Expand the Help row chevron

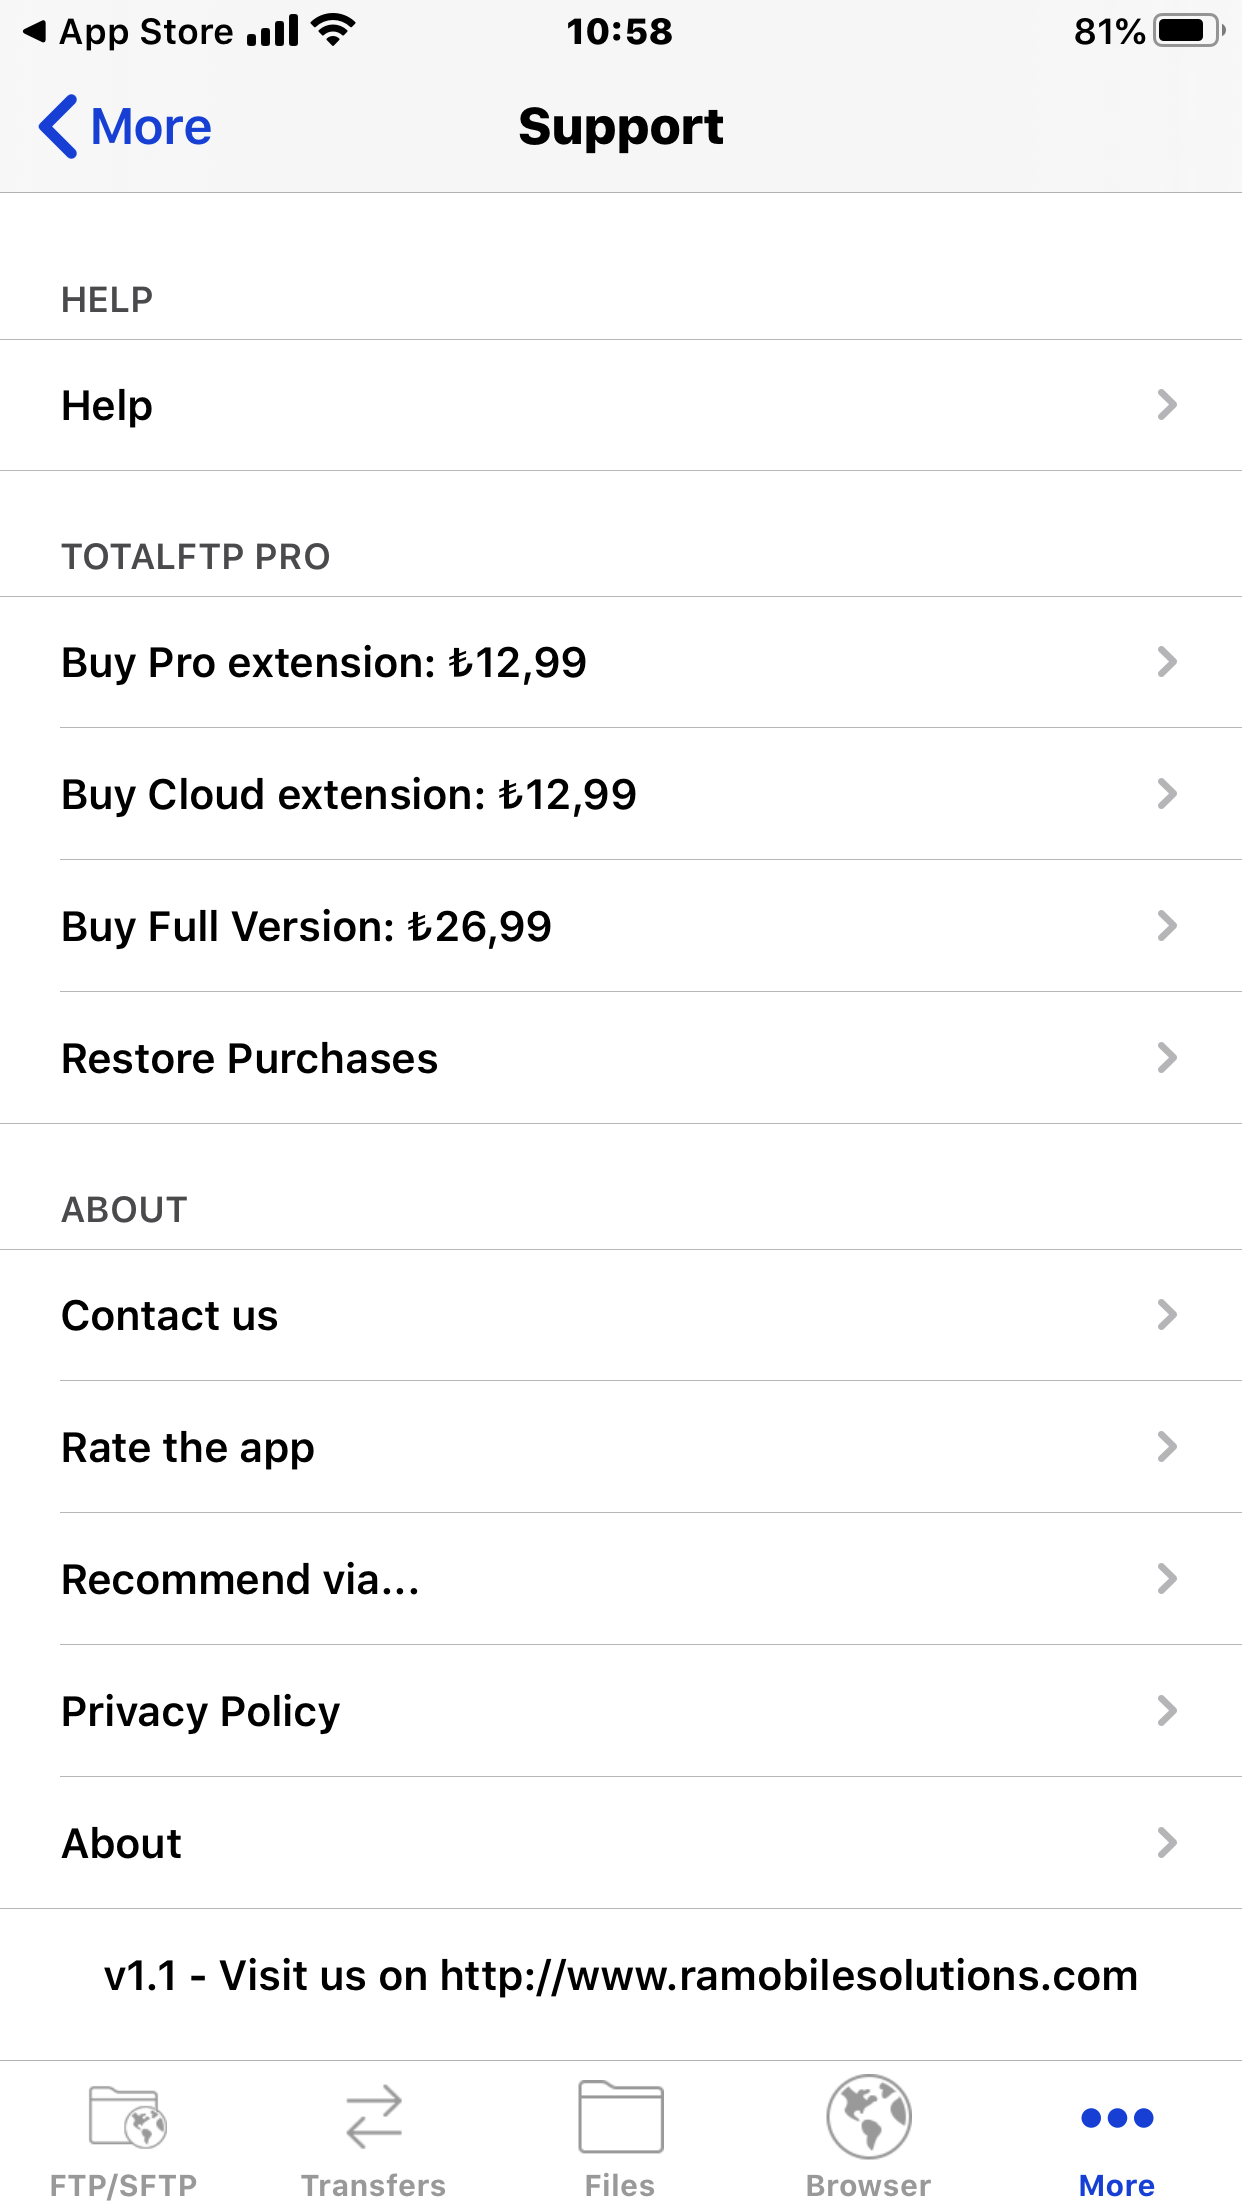tap(1166, 405)
